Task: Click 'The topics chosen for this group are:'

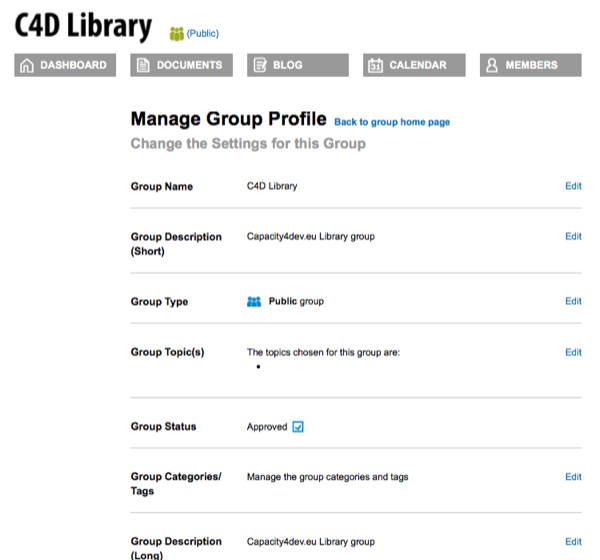Action: [x=323, y=352]
